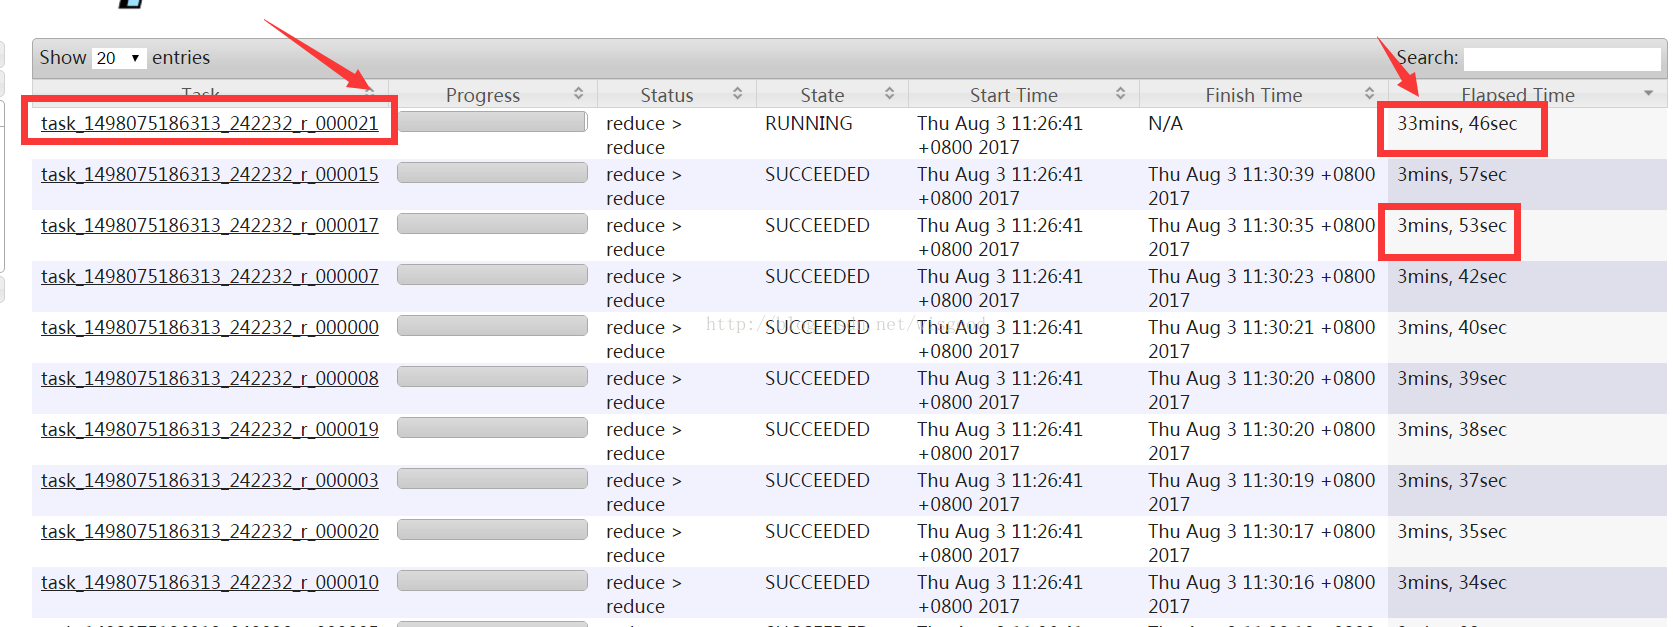
Task: Open task_1498075186313_242232_r_000017 link
Action: pos(210,225)
